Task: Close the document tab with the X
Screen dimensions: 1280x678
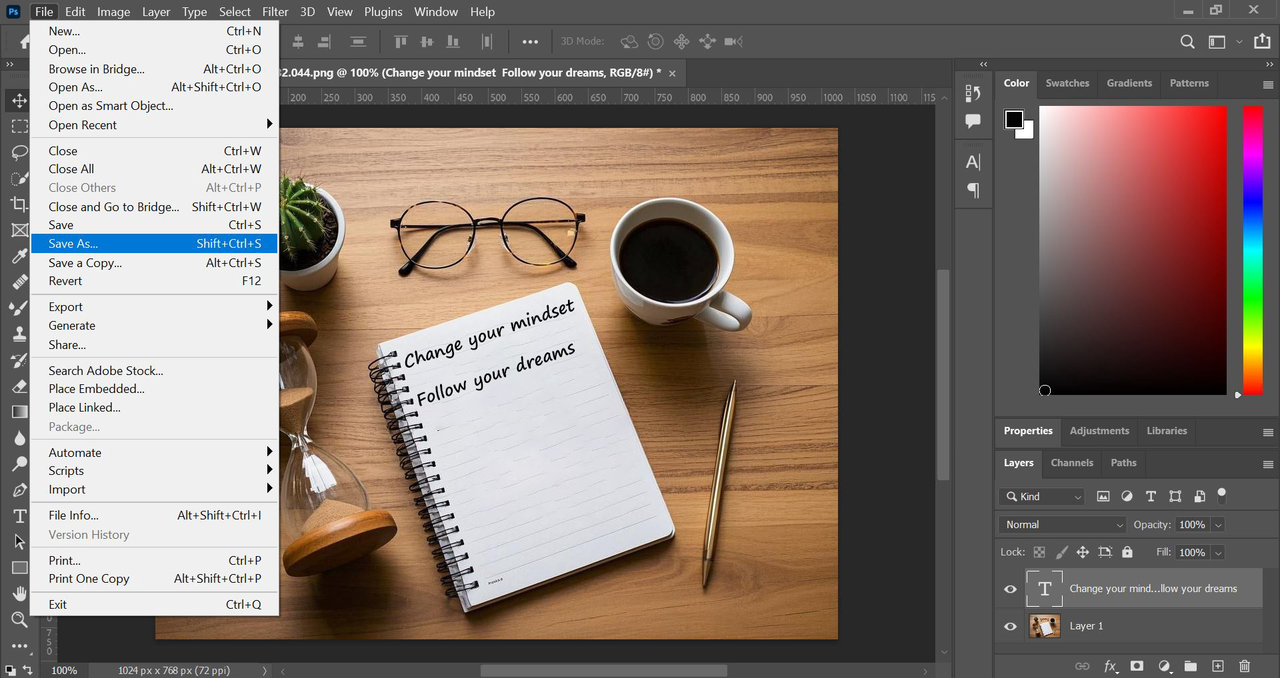Action: click(672, 73)
